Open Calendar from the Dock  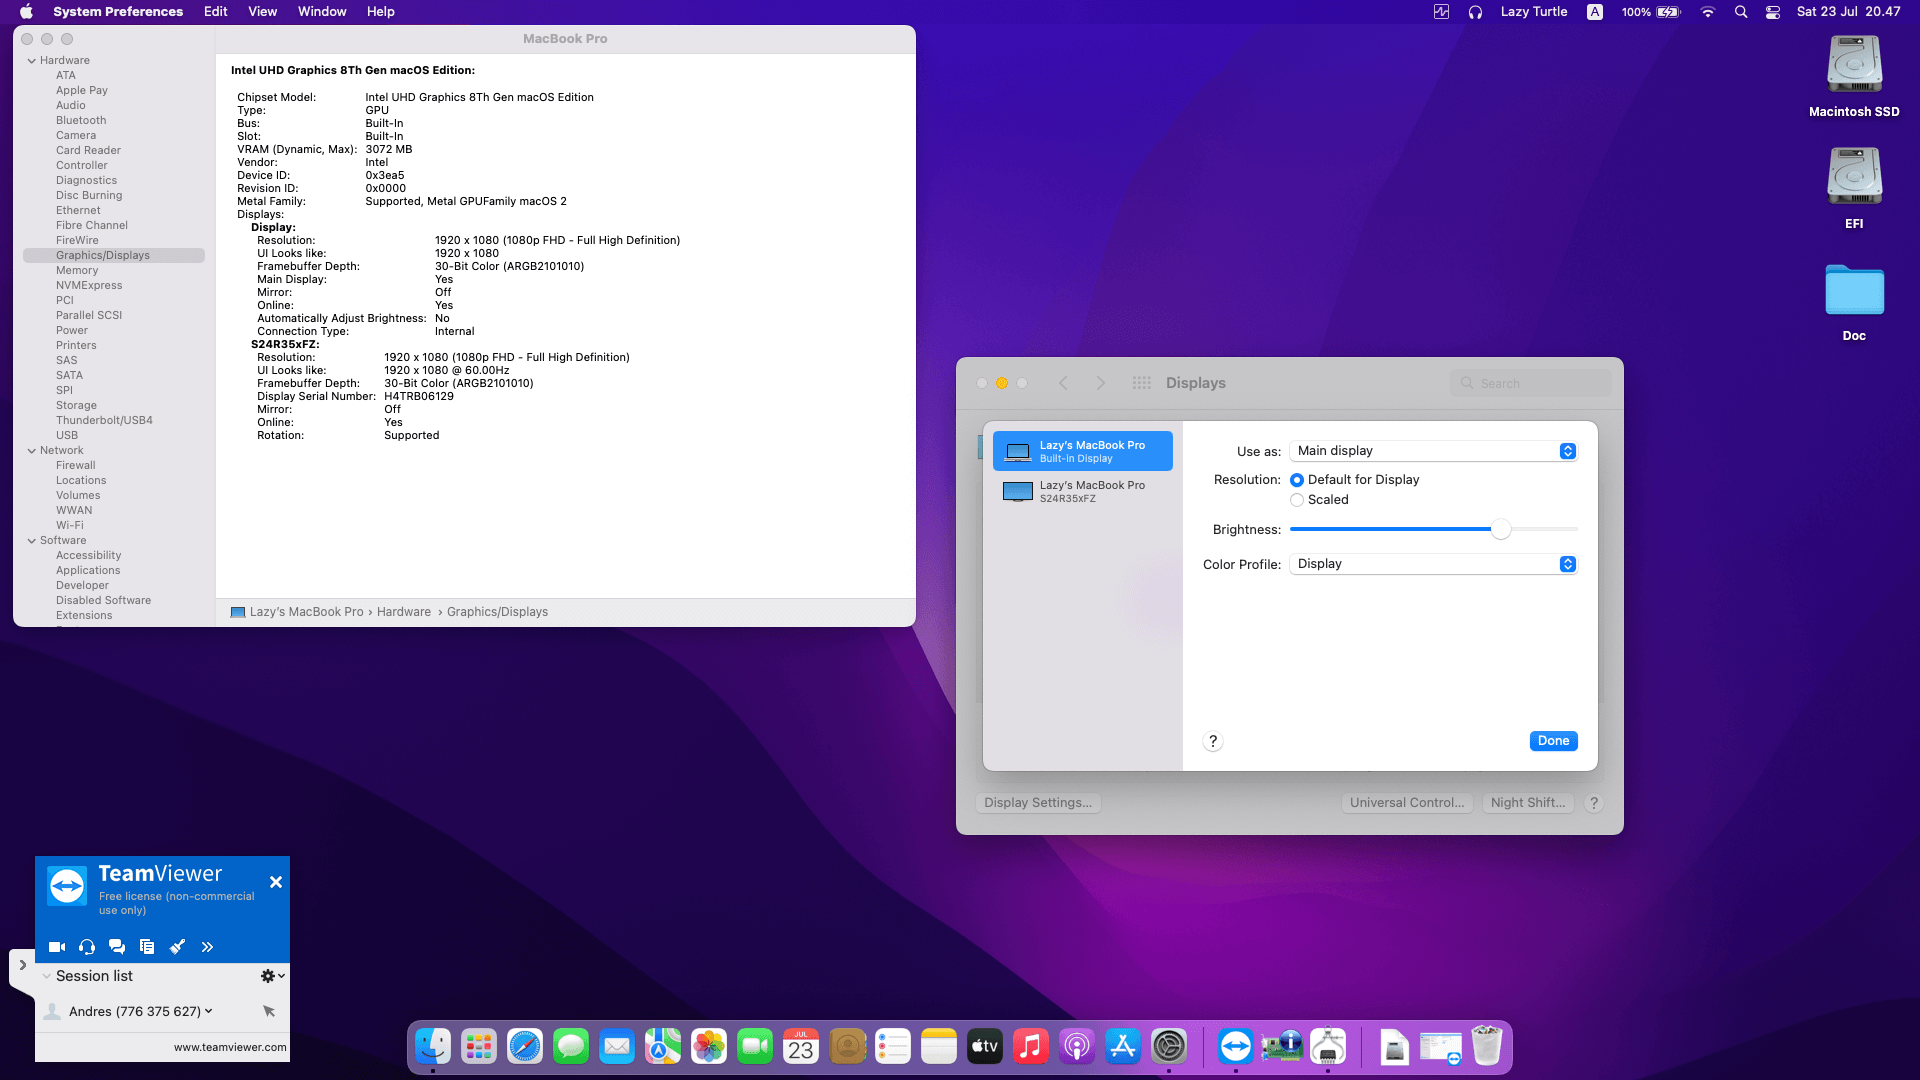(801, 1047)
